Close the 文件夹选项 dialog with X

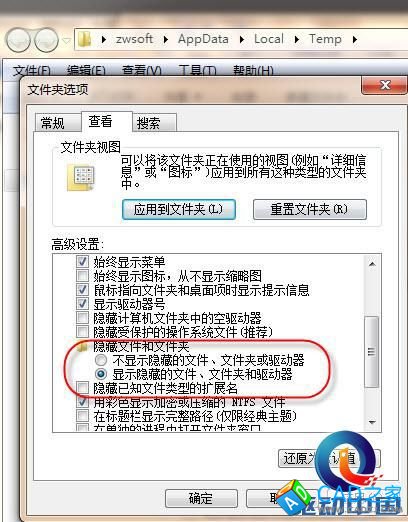tap(384, 85)
